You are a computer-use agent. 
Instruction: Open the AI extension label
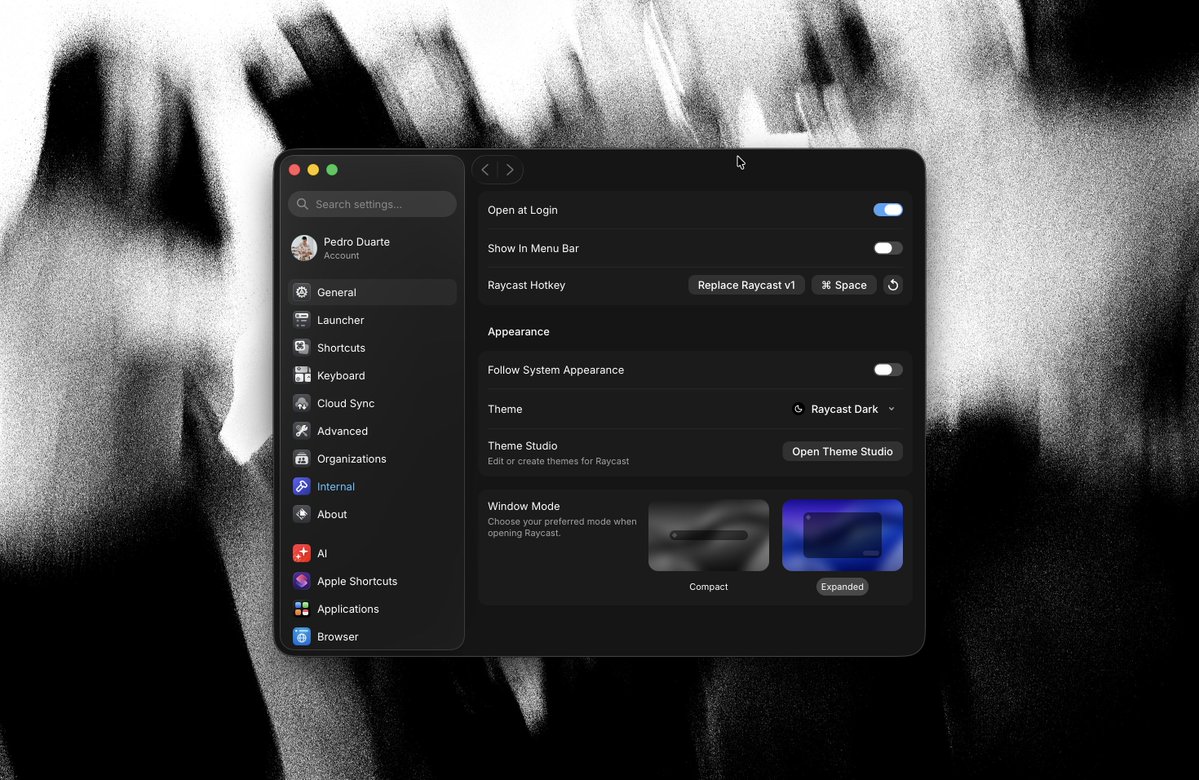[322, 553]
